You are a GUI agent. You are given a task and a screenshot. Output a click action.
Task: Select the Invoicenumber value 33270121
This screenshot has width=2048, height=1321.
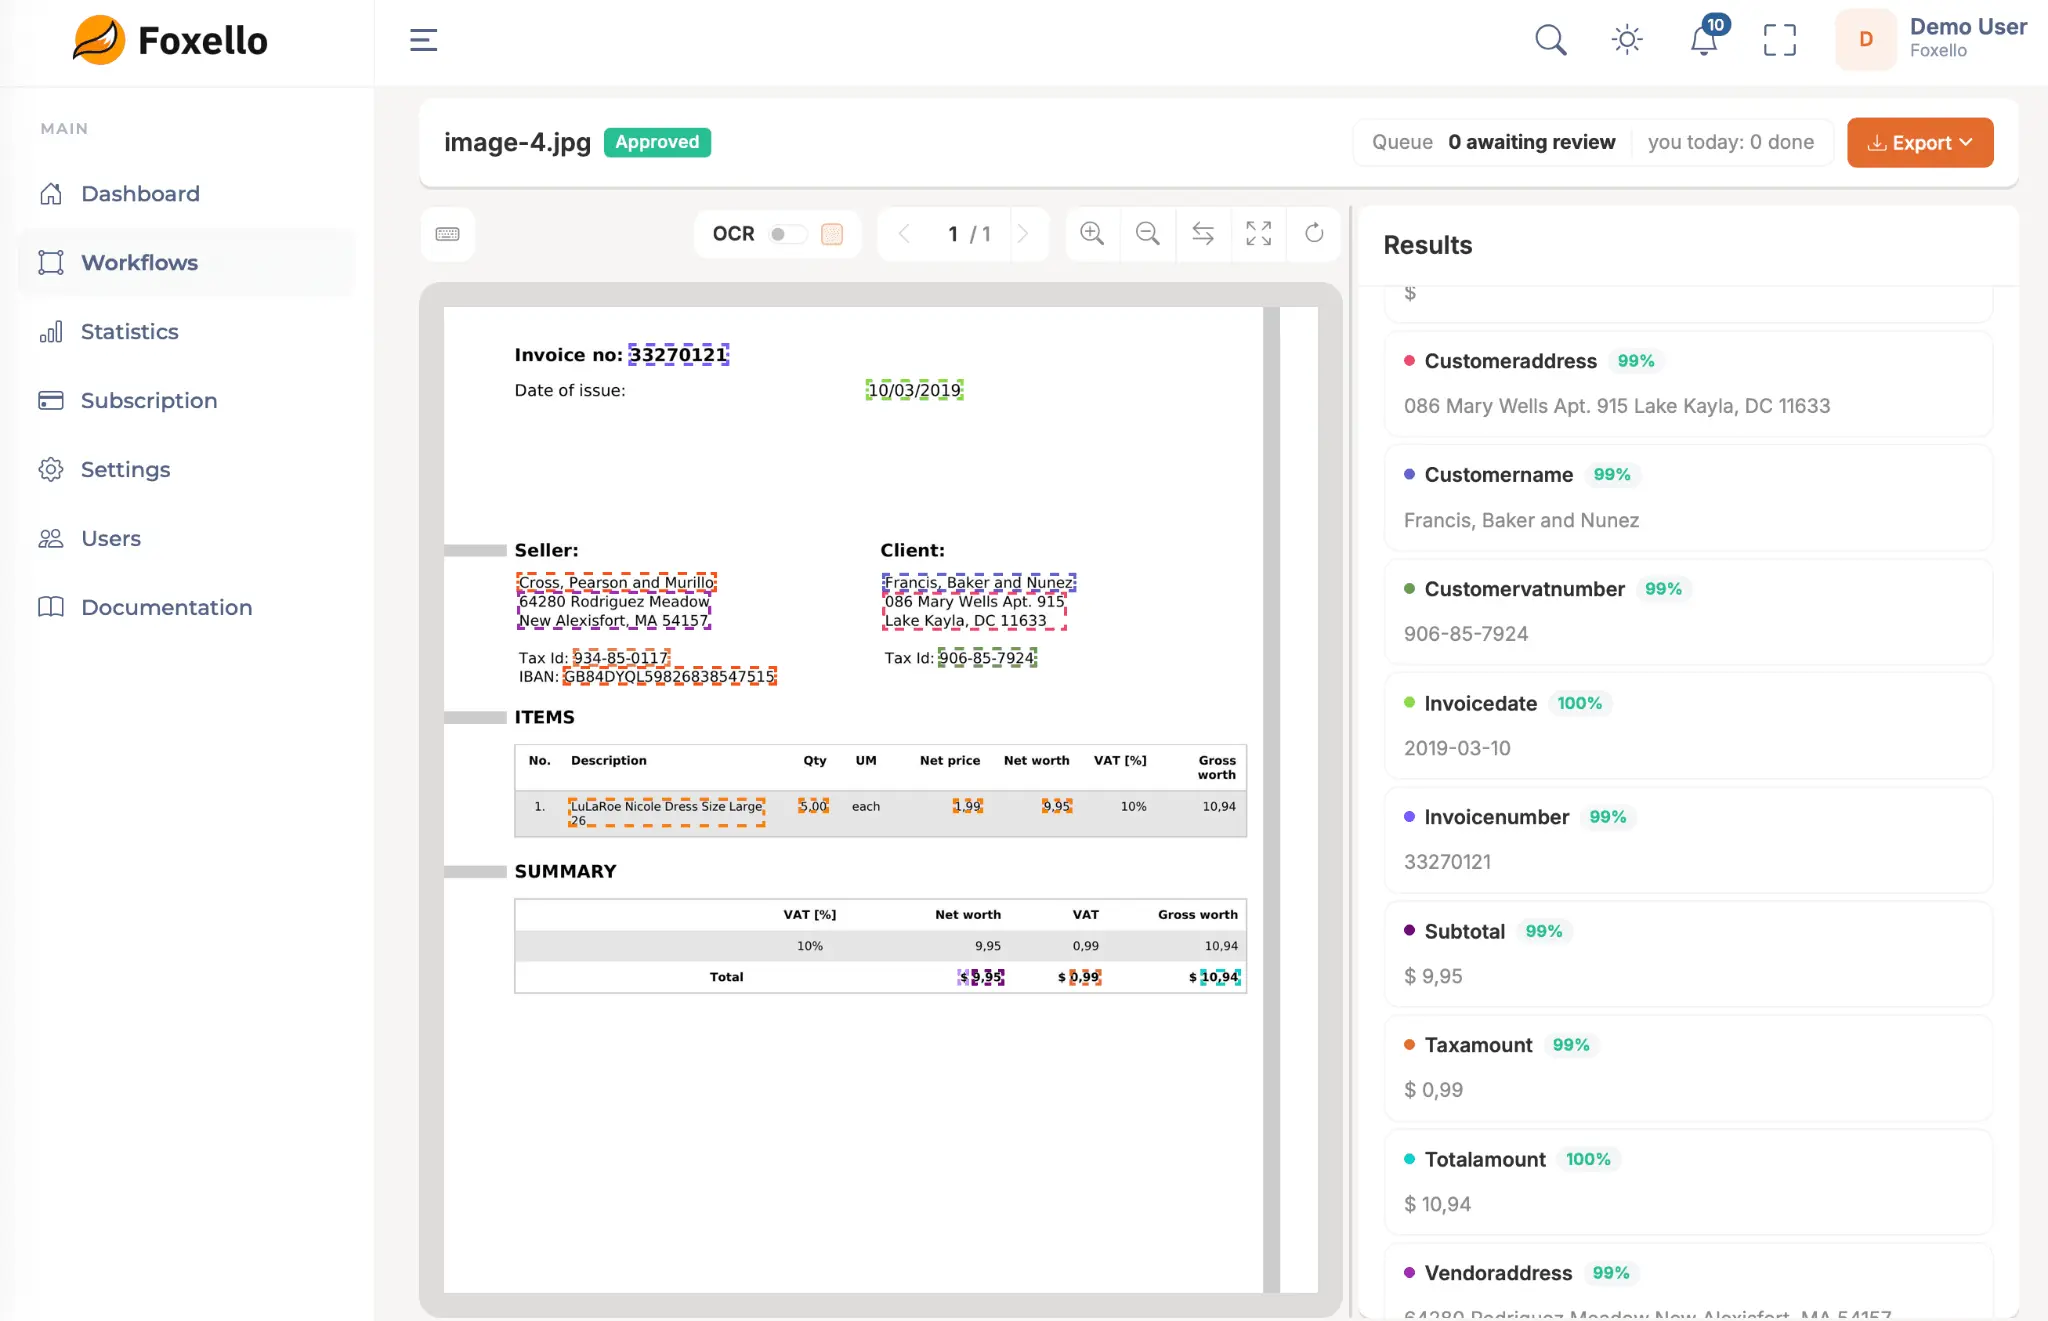tap(1447, 862)
